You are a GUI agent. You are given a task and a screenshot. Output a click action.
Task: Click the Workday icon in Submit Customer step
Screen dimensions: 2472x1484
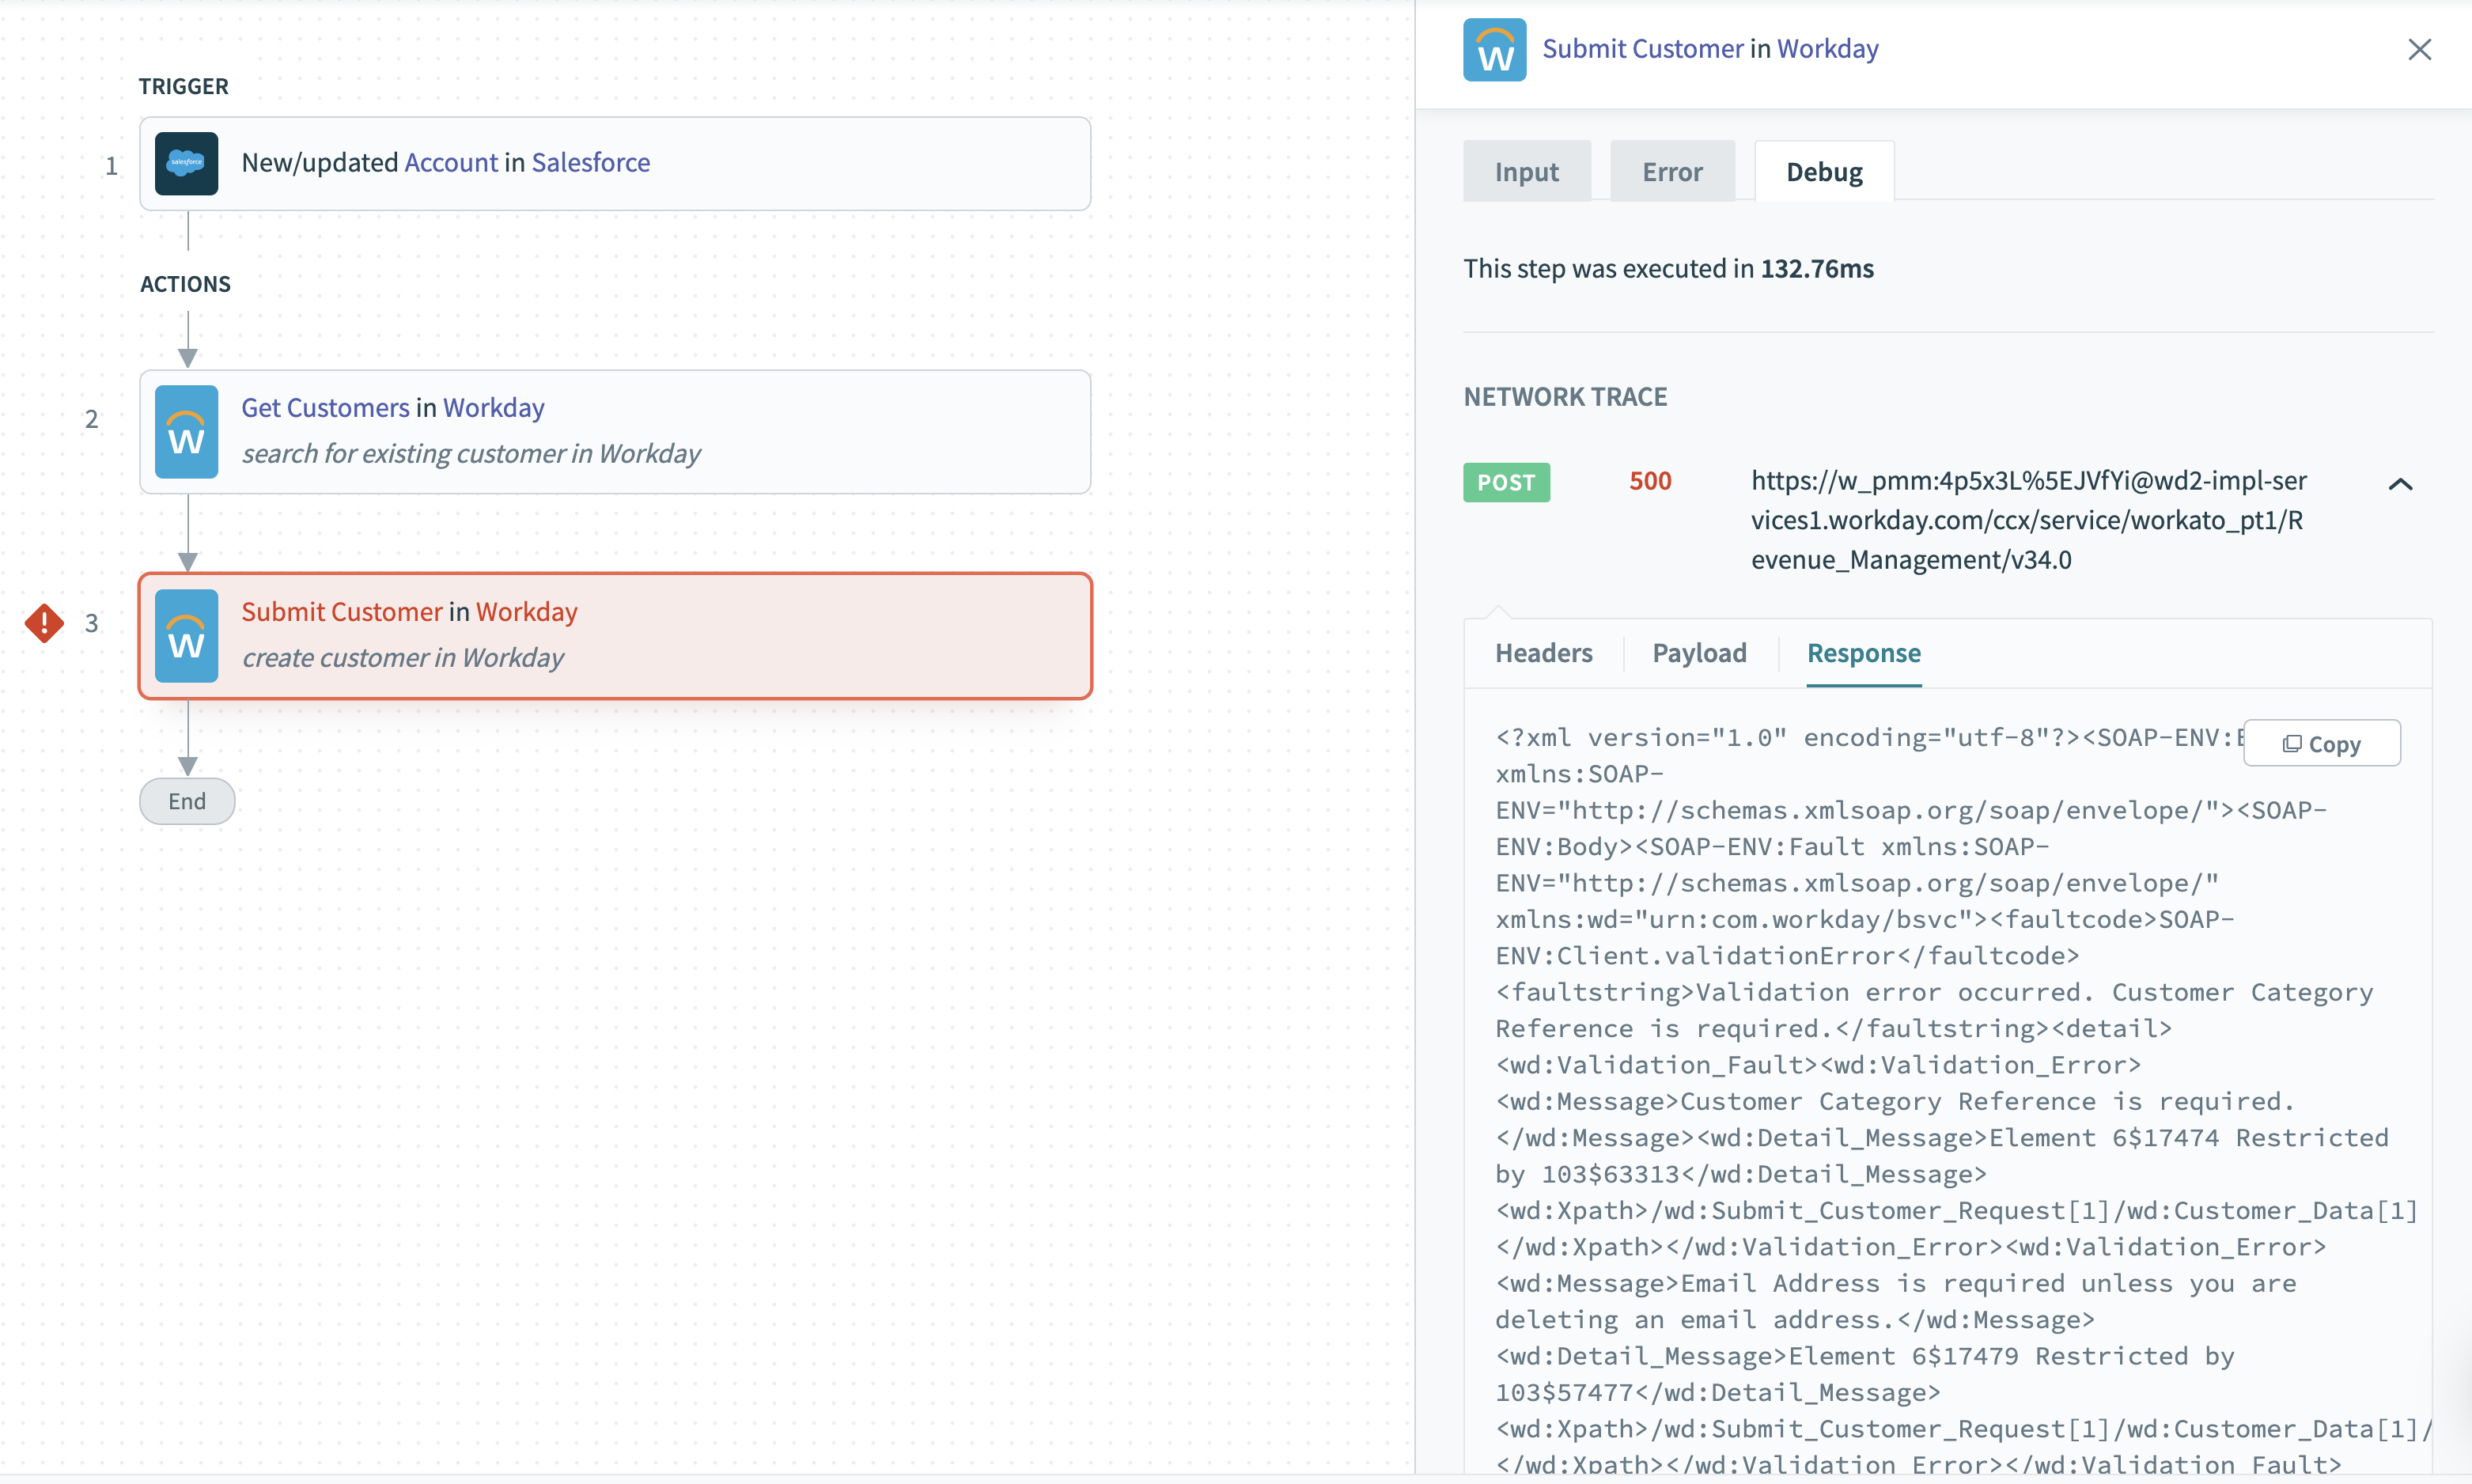tap(187, 636)
